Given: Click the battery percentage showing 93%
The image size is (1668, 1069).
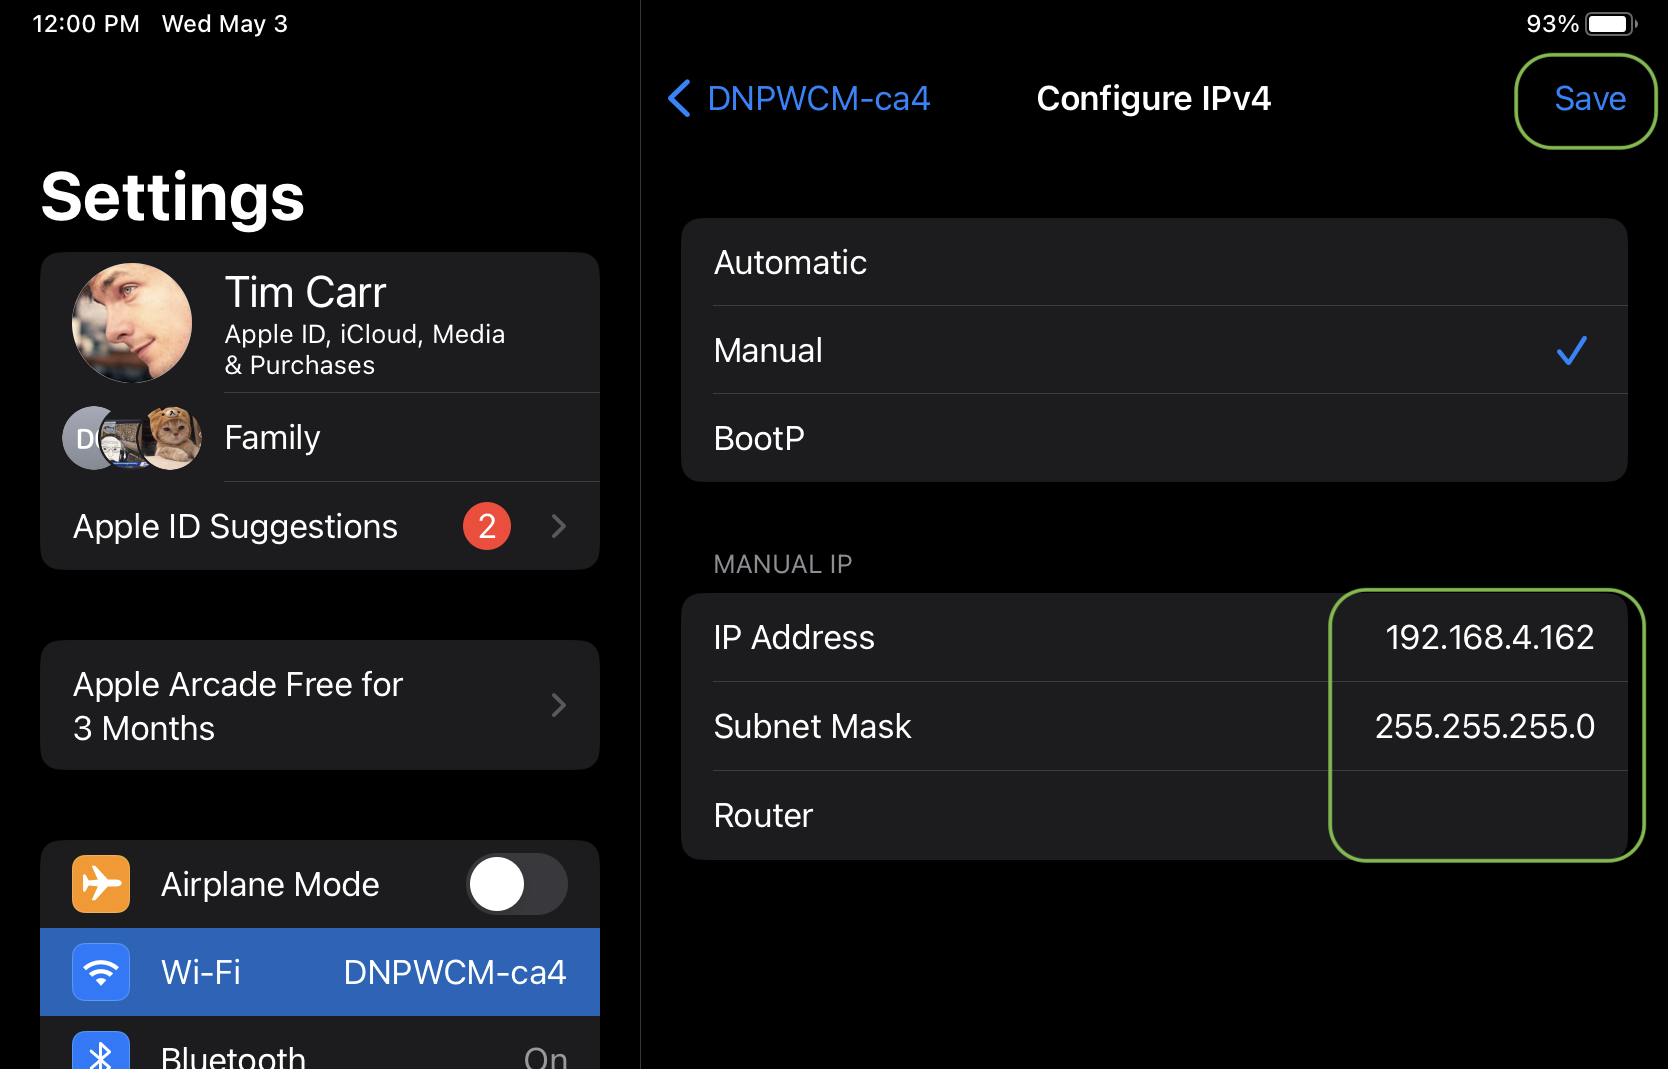Looking at the screenshot, I should (1550, 23).
